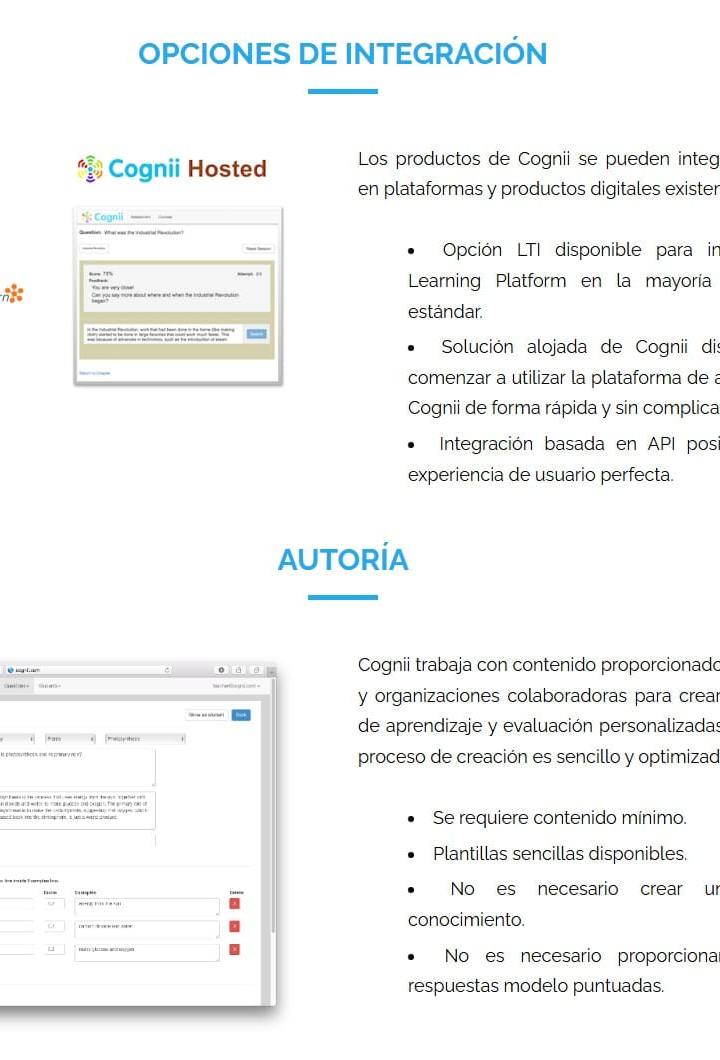Click the 'Opción LTI disponible' bullet text

(542, 250)
